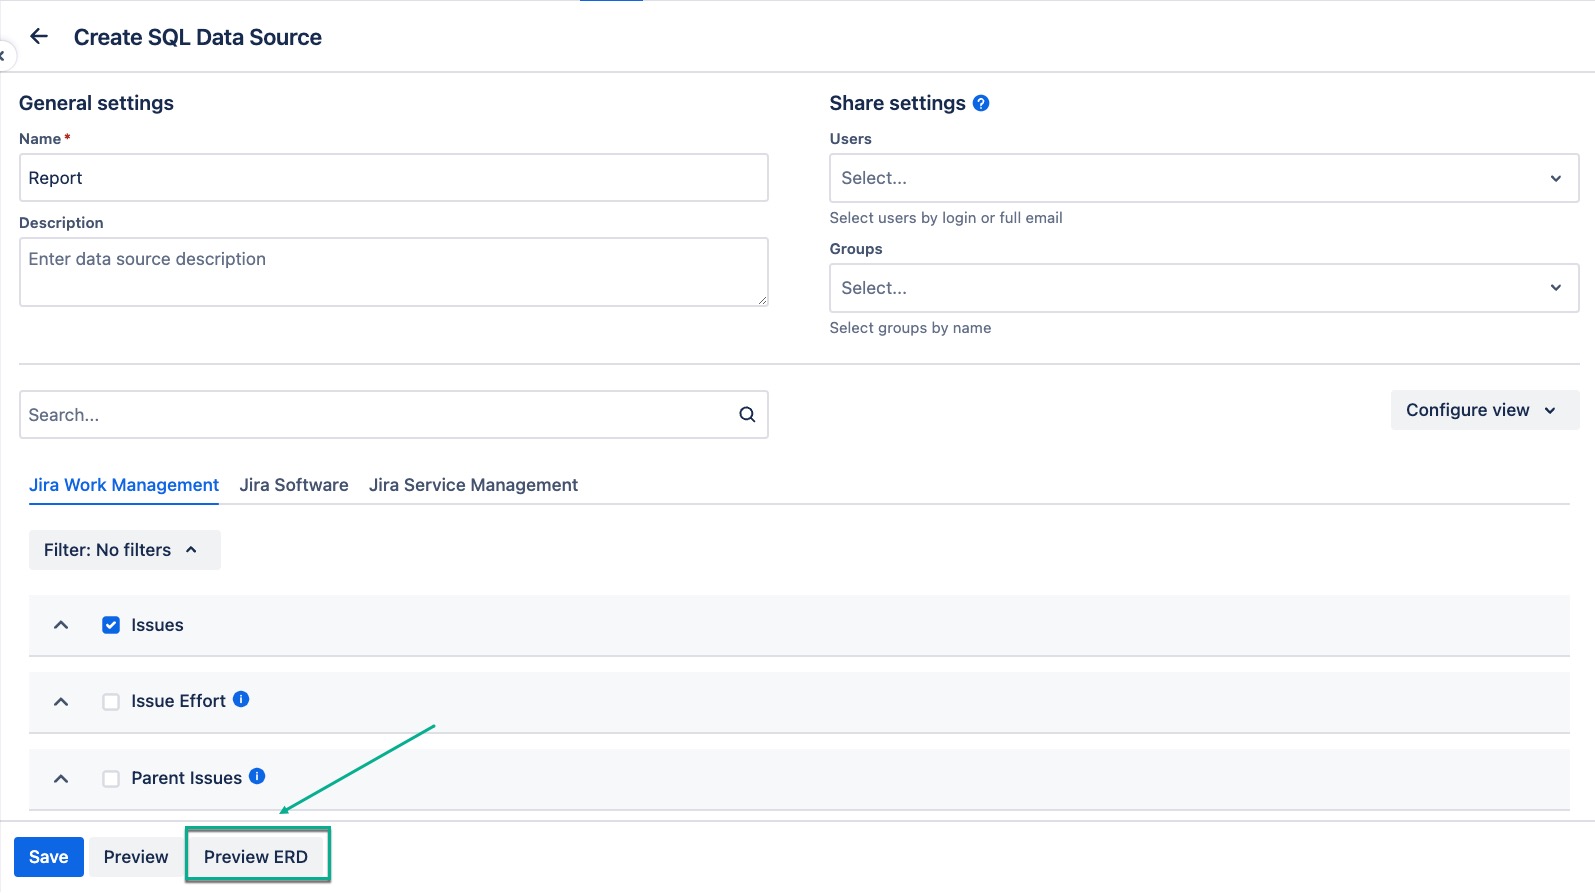Click the Save button
1595x893 pixels.
tap(48, 857)
